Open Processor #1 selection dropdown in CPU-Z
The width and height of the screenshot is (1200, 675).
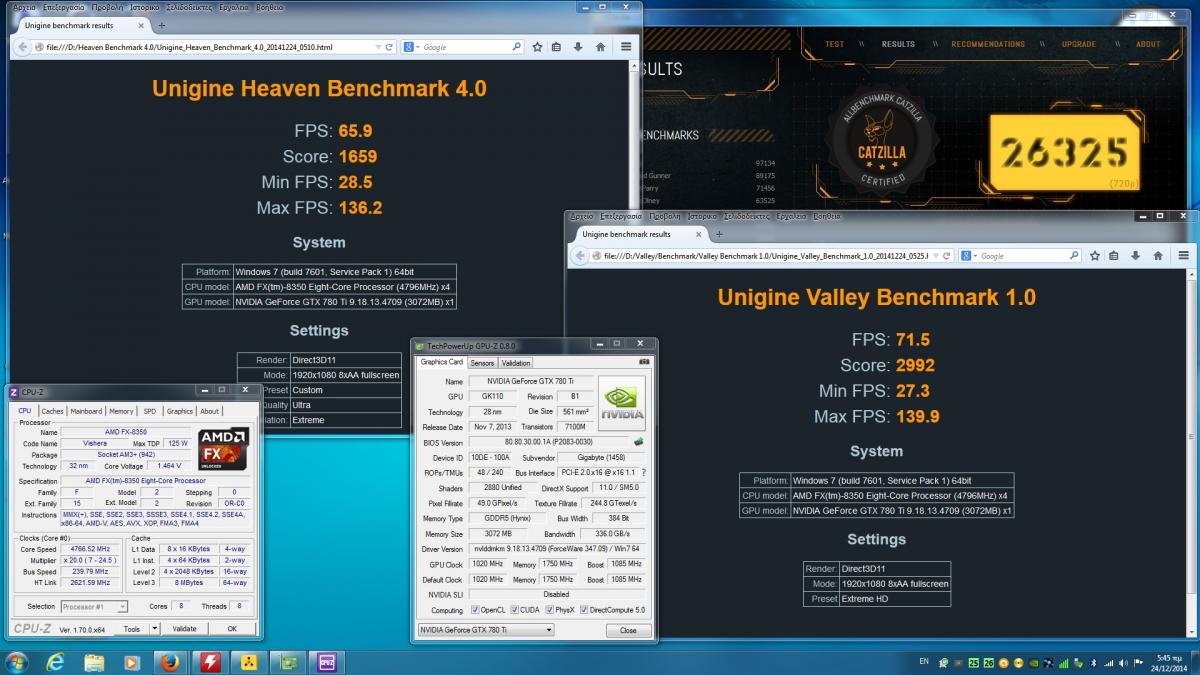click(x=94, y=606)
